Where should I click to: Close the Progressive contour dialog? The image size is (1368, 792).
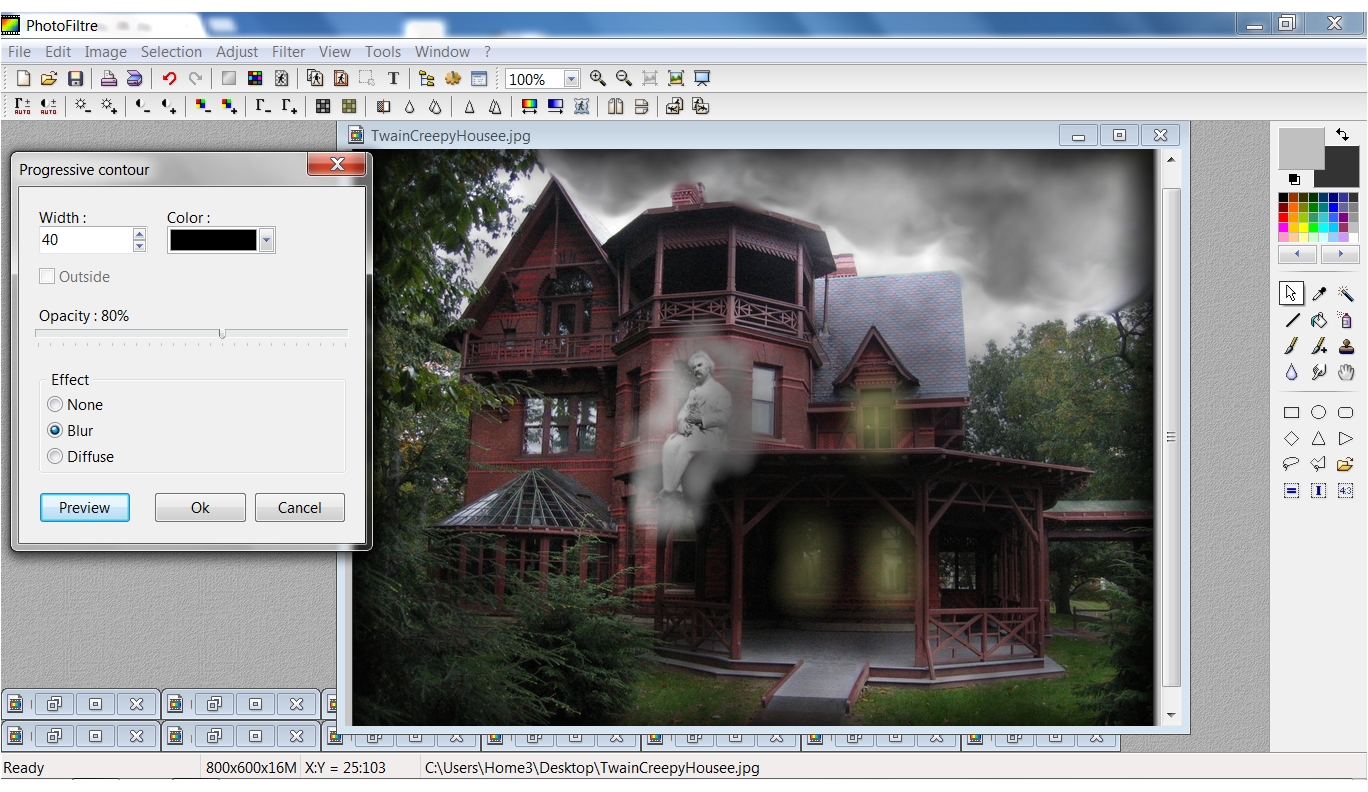click(337, 165)
